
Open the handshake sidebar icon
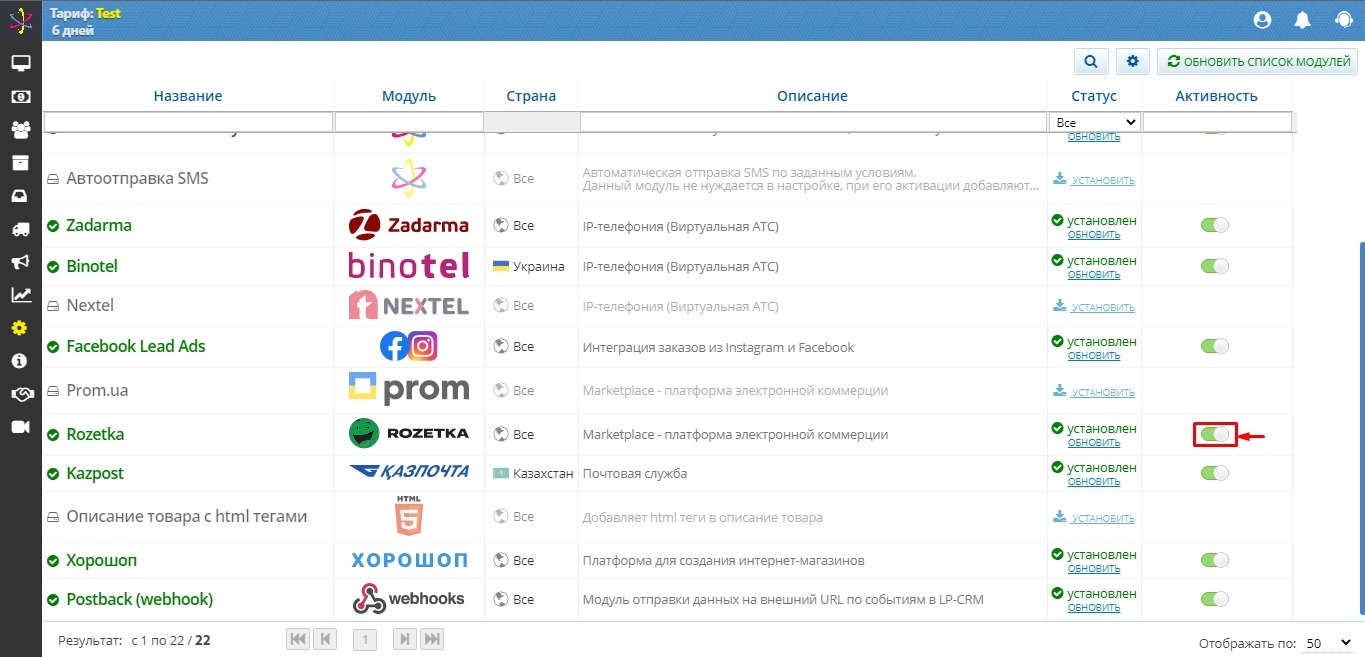(20, 394)
